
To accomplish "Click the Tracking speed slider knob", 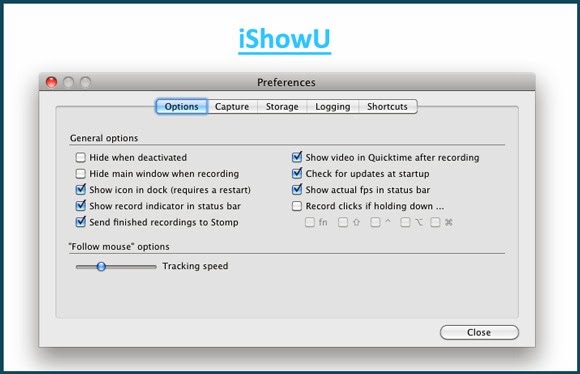I will (101, 266).
